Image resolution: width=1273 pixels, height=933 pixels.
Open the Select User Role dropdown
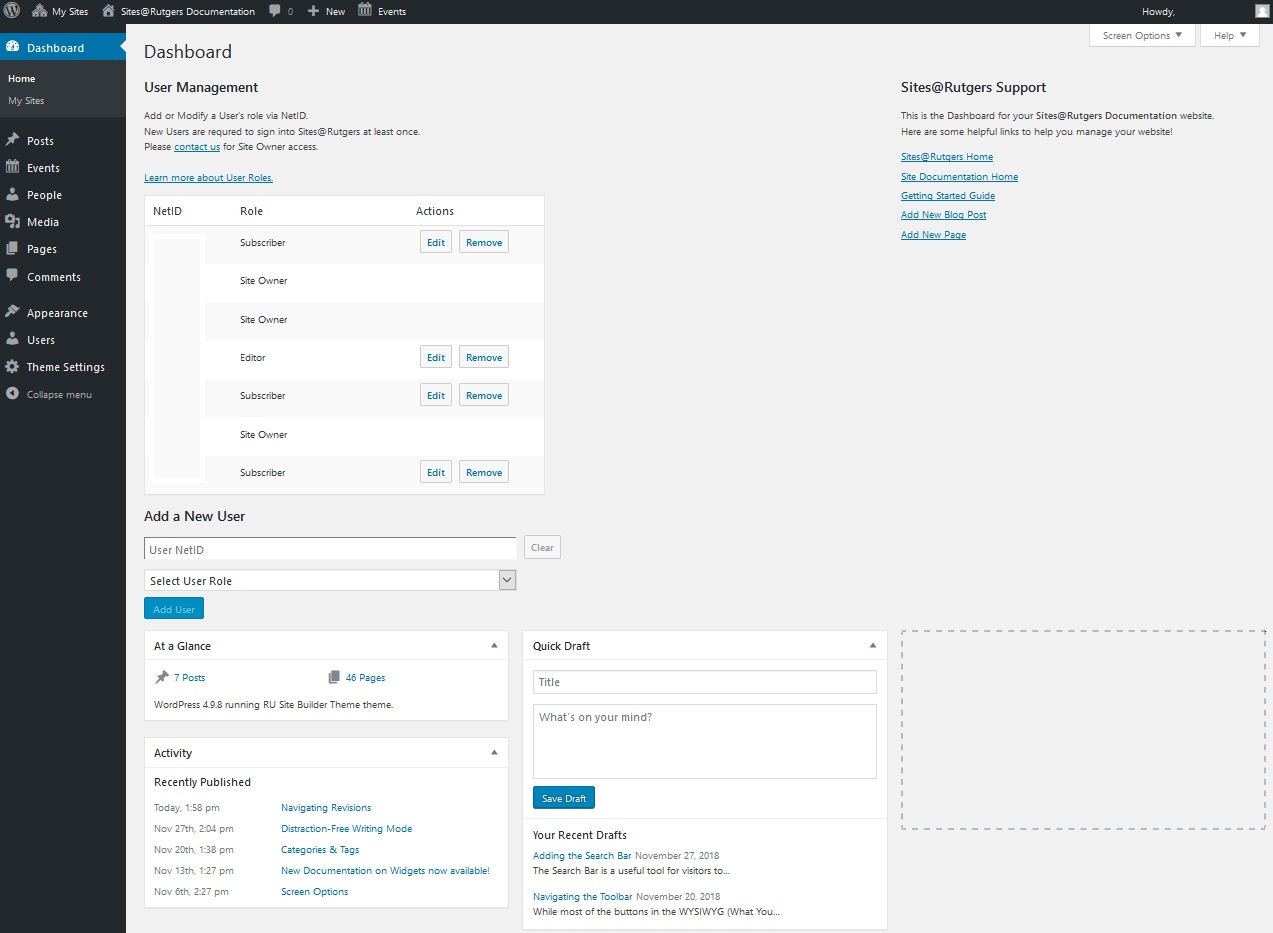click(x=330, y=581)
